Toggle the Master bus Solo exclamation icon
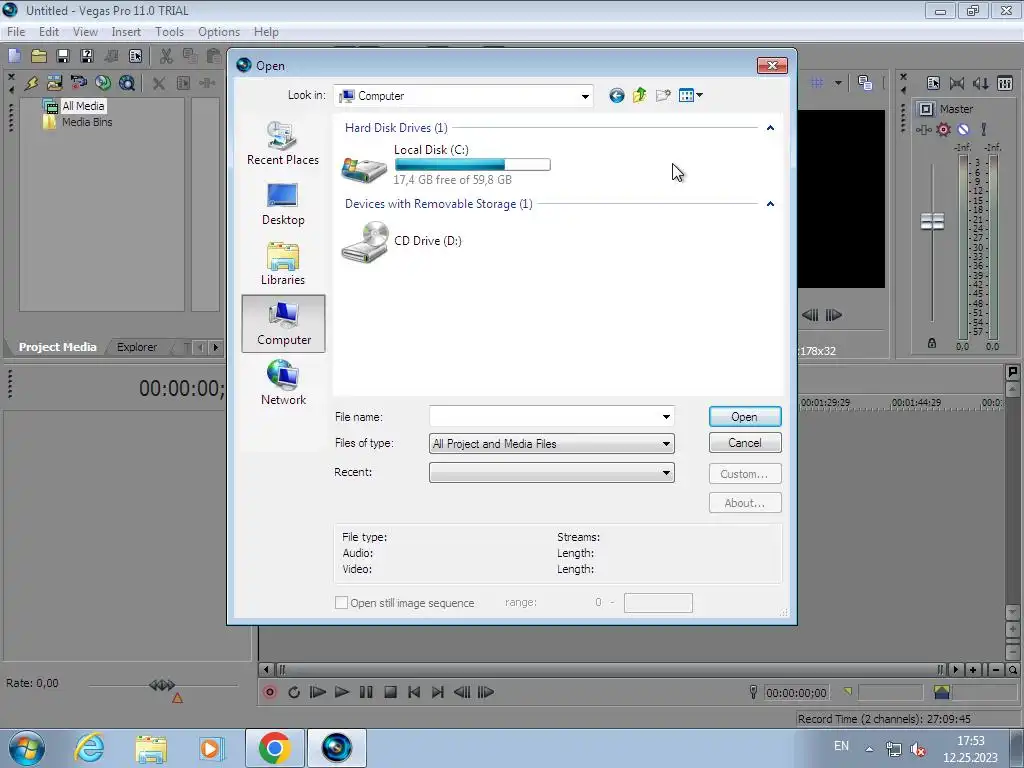The height and width of the screenshot is (768, 1024). (x=984, y=129)
